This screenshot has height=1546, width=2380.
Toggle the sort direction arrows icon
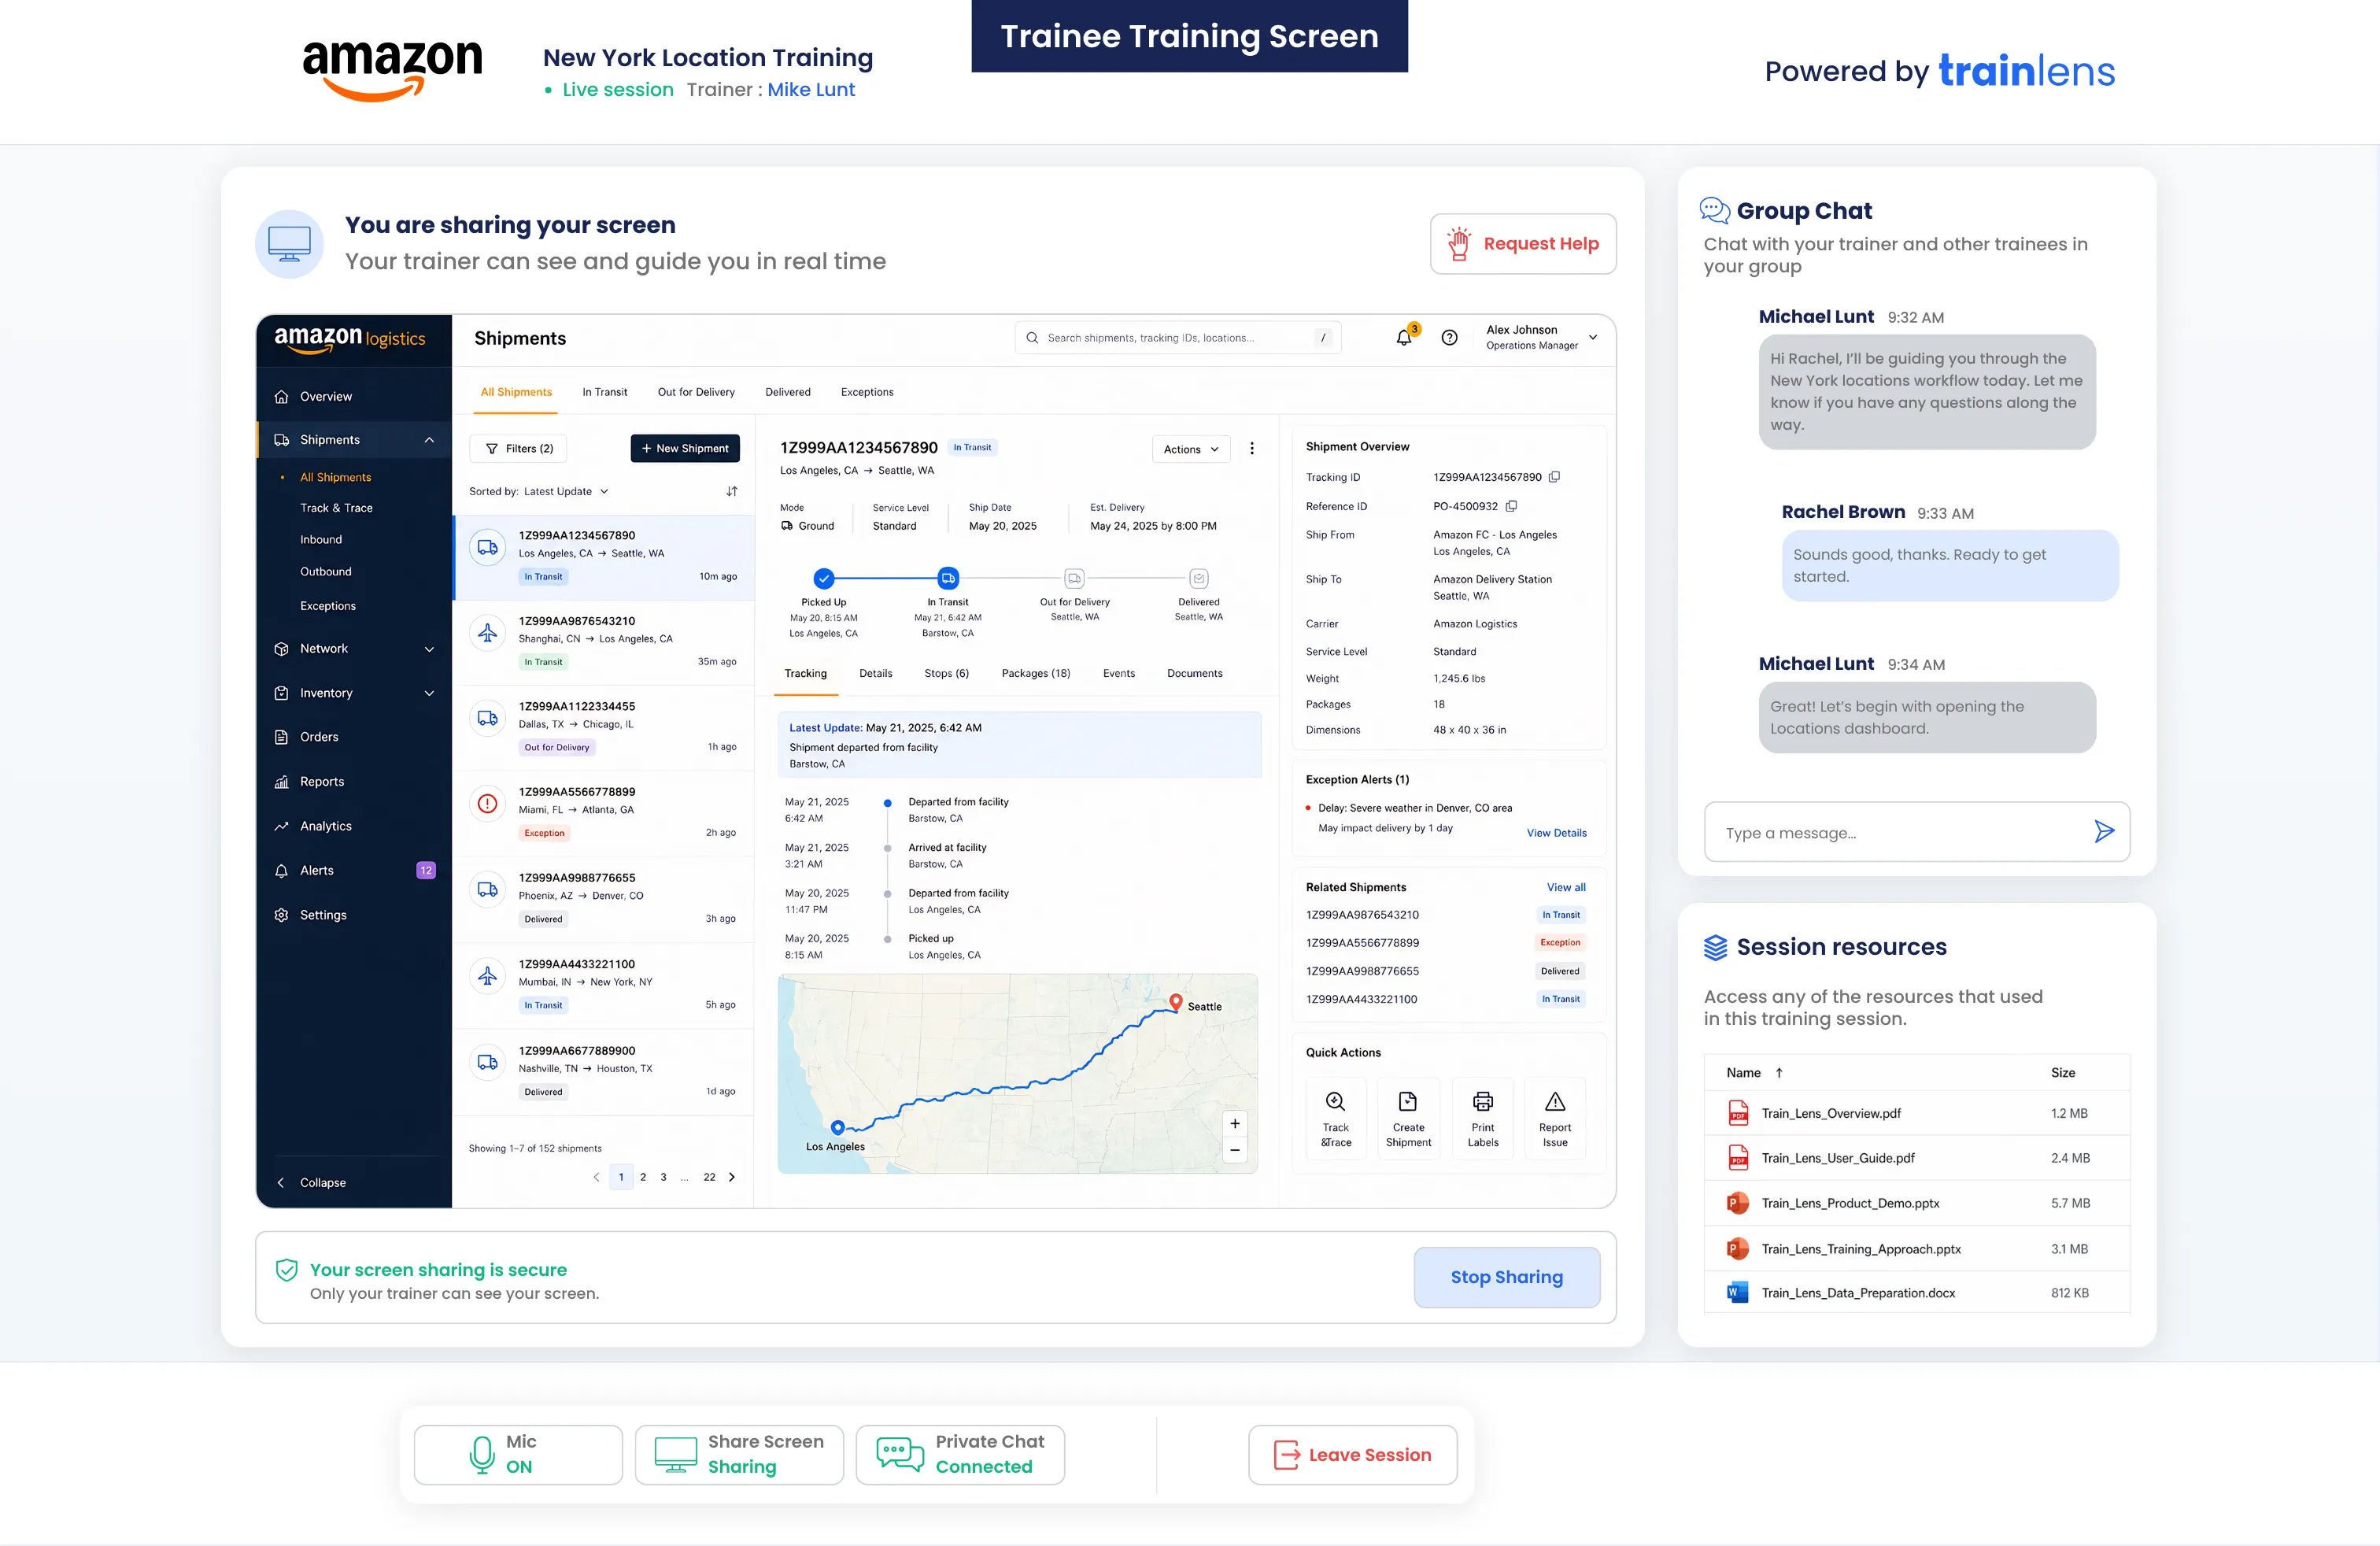click(732, 491)
